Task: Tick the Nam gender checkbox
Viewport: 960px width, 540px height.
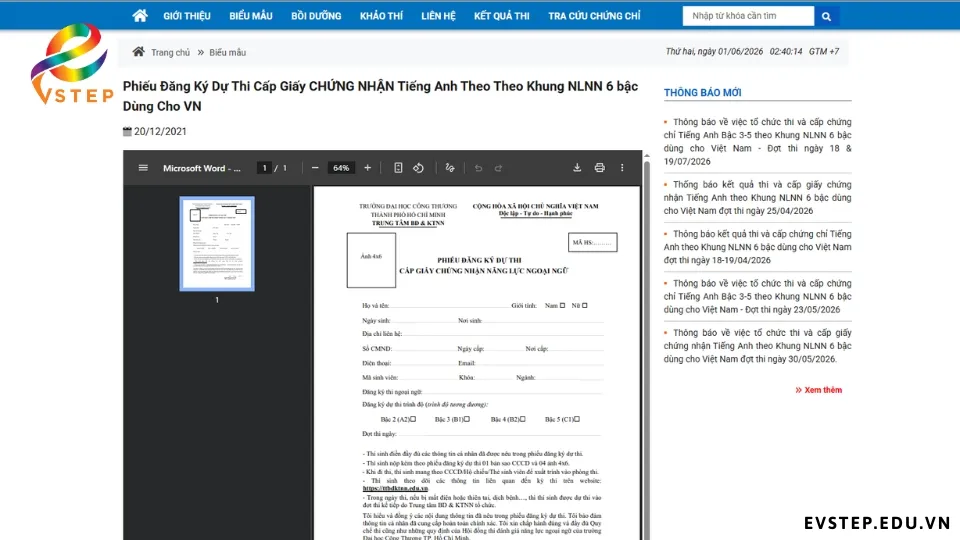Action: 563,306
